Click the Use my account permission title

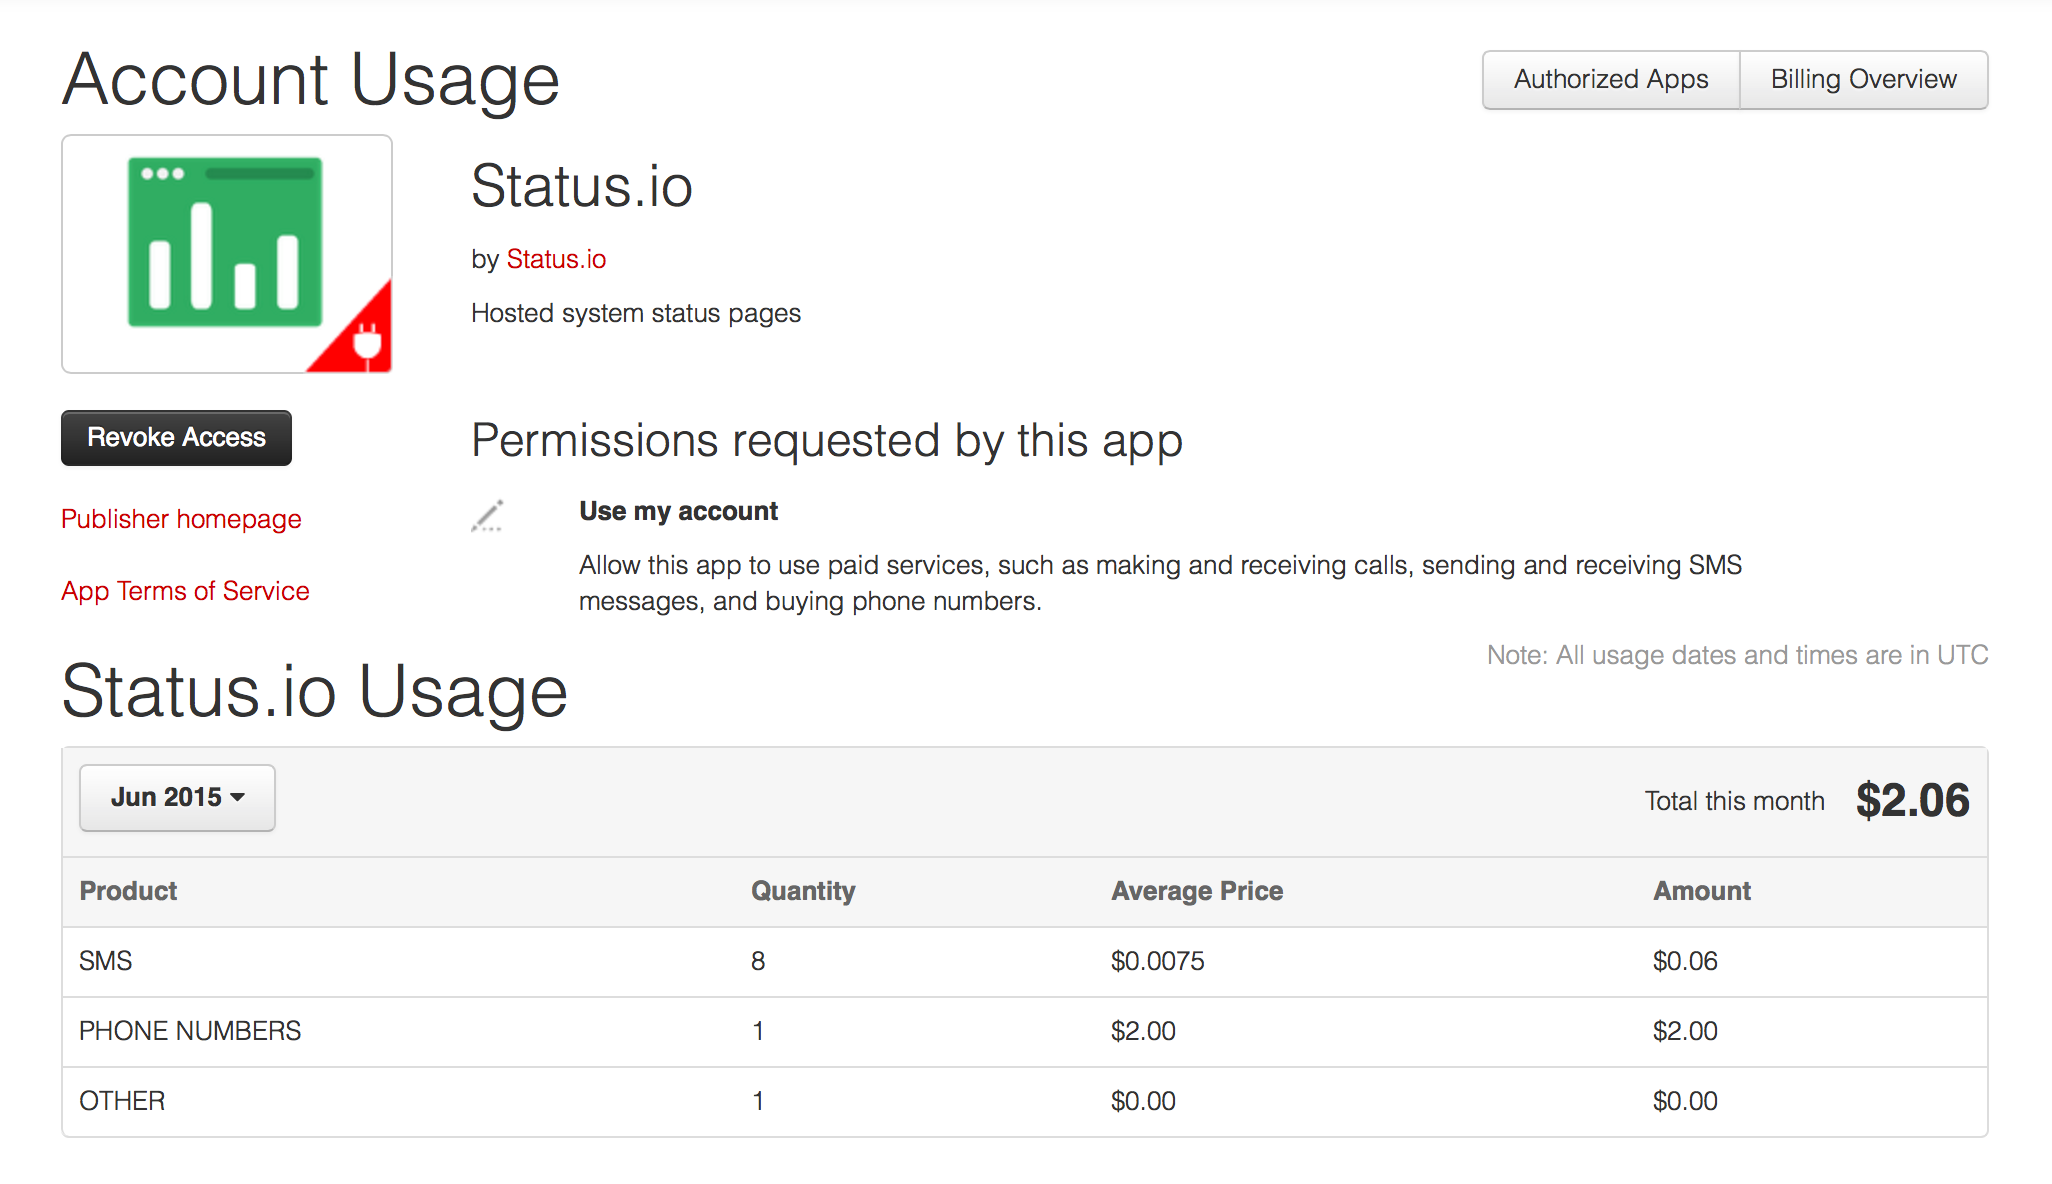(678, 511)
